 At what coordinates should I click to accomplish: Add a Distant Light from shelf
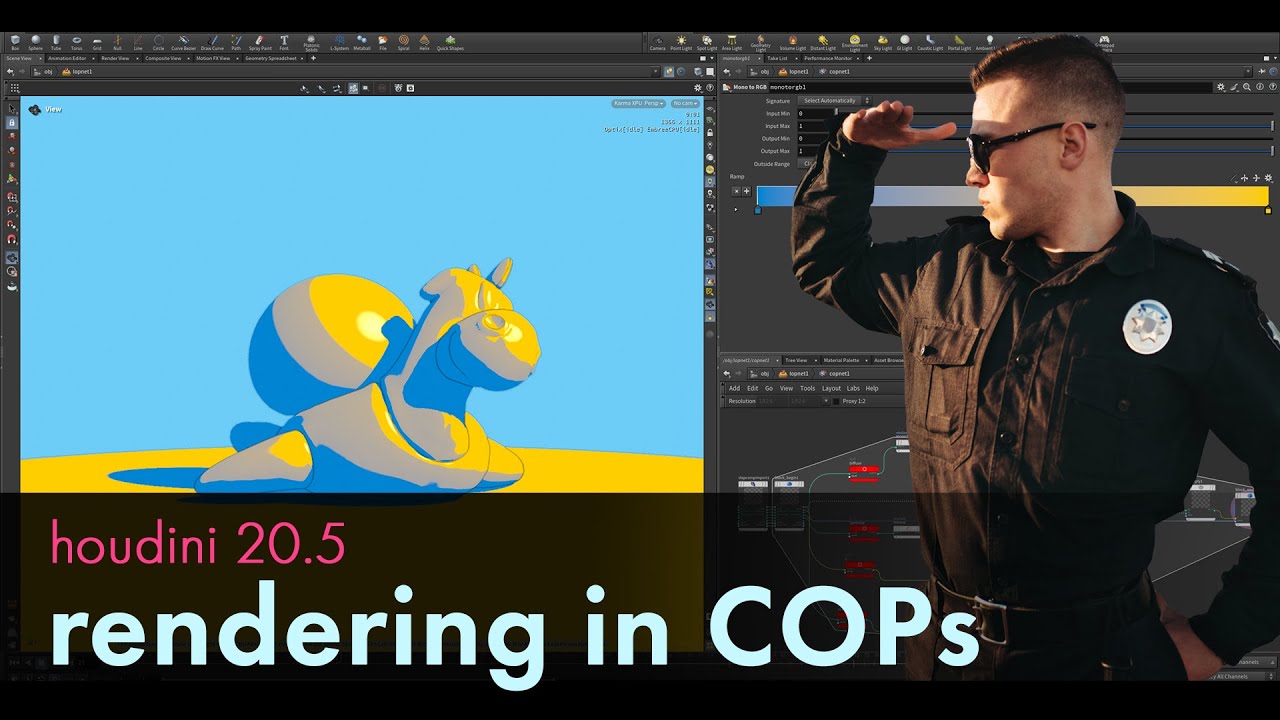[x=823, y=42]
